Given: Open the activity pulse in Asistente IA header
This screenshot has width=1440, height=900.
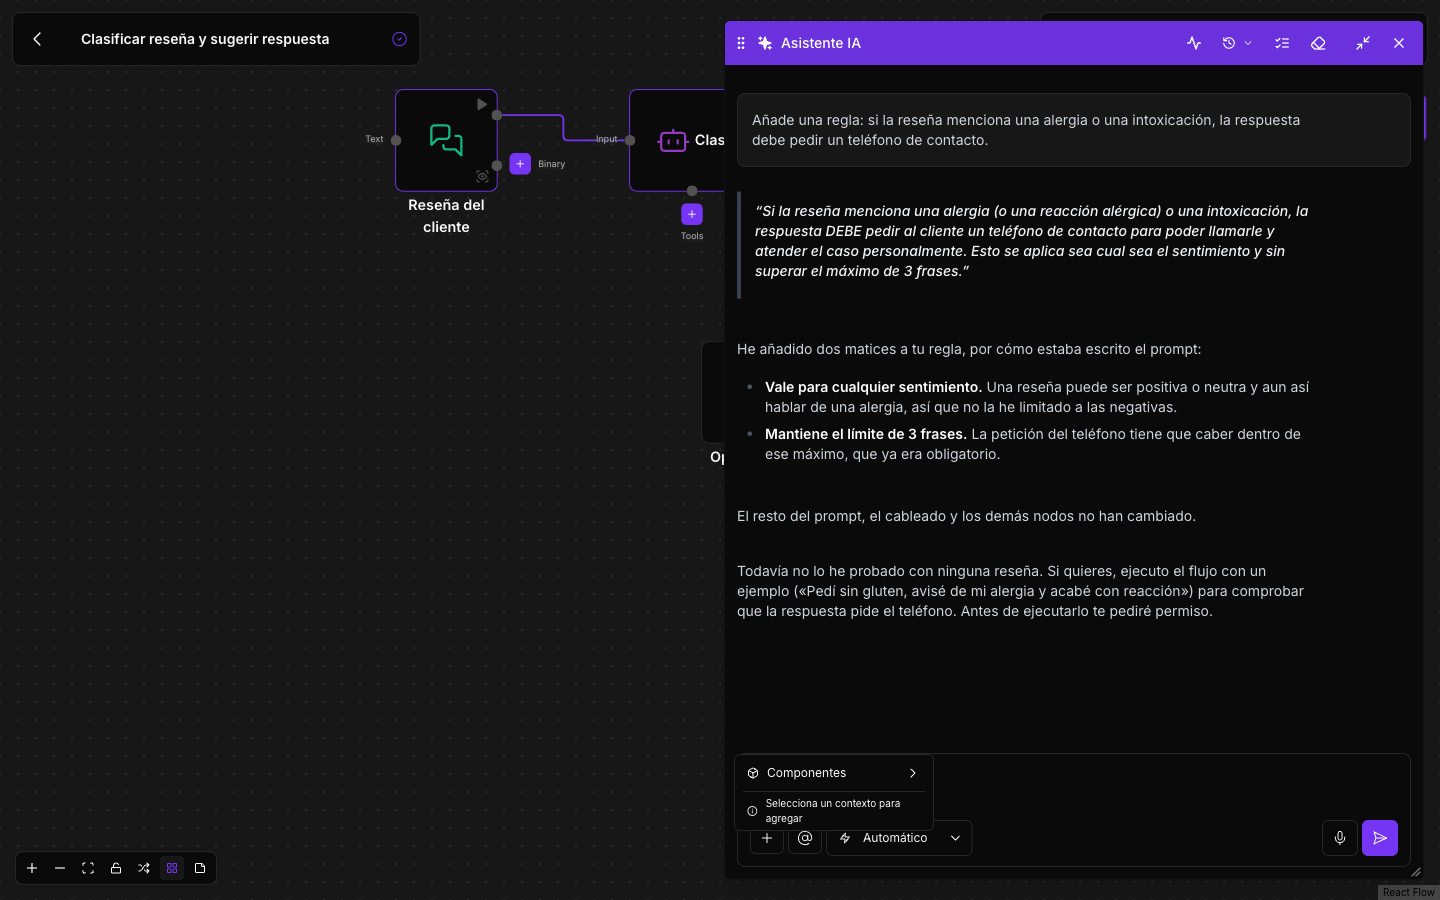Looking at the screenshot, I should pyautogui.click(x=1194, y=43).
